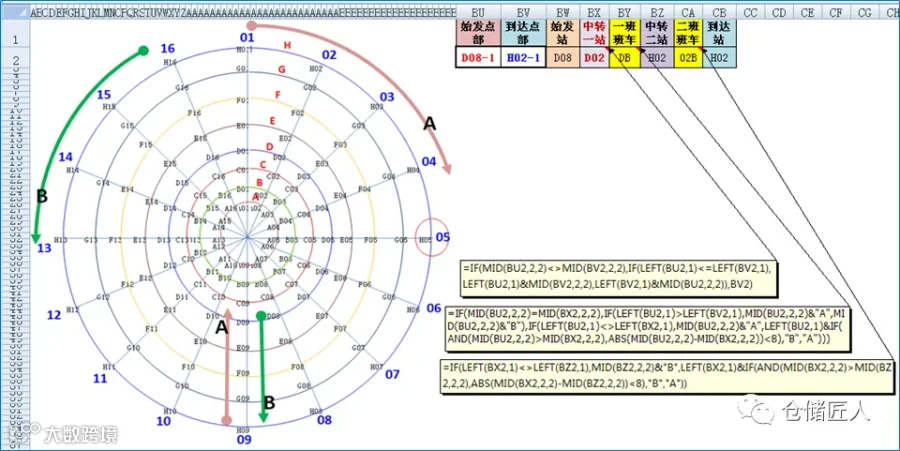Click the header cell 到达站
The height and width of the screenshot is (451, 900).
tap(719, 33)
